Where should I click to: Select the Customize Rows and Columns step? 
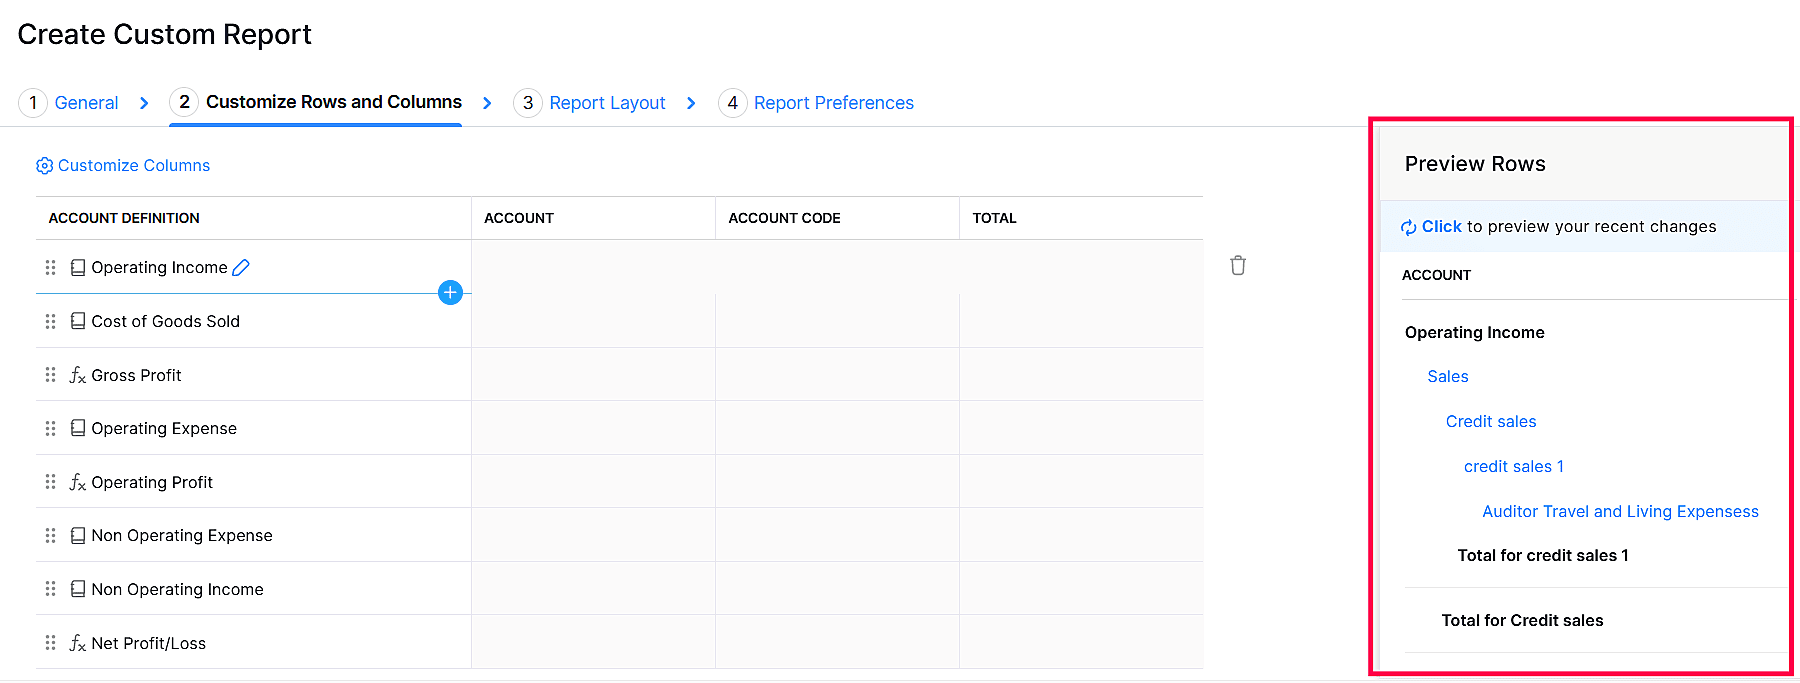pyautogui.click(x=333, y=102)
